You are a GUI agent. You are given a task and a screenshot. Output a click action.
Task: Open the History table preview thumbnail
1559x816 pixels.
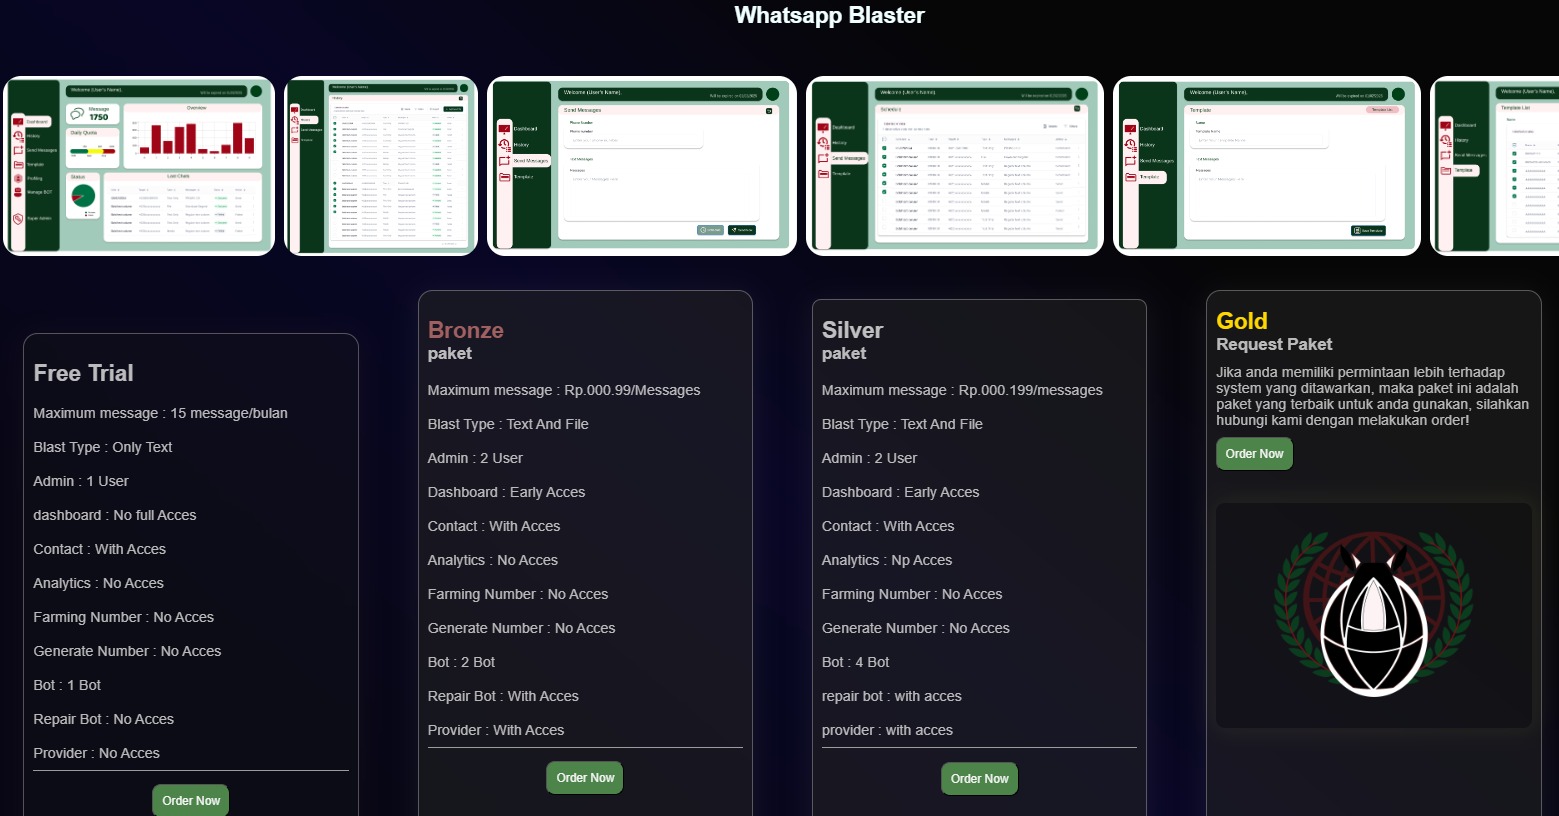[x=381, y=166]
